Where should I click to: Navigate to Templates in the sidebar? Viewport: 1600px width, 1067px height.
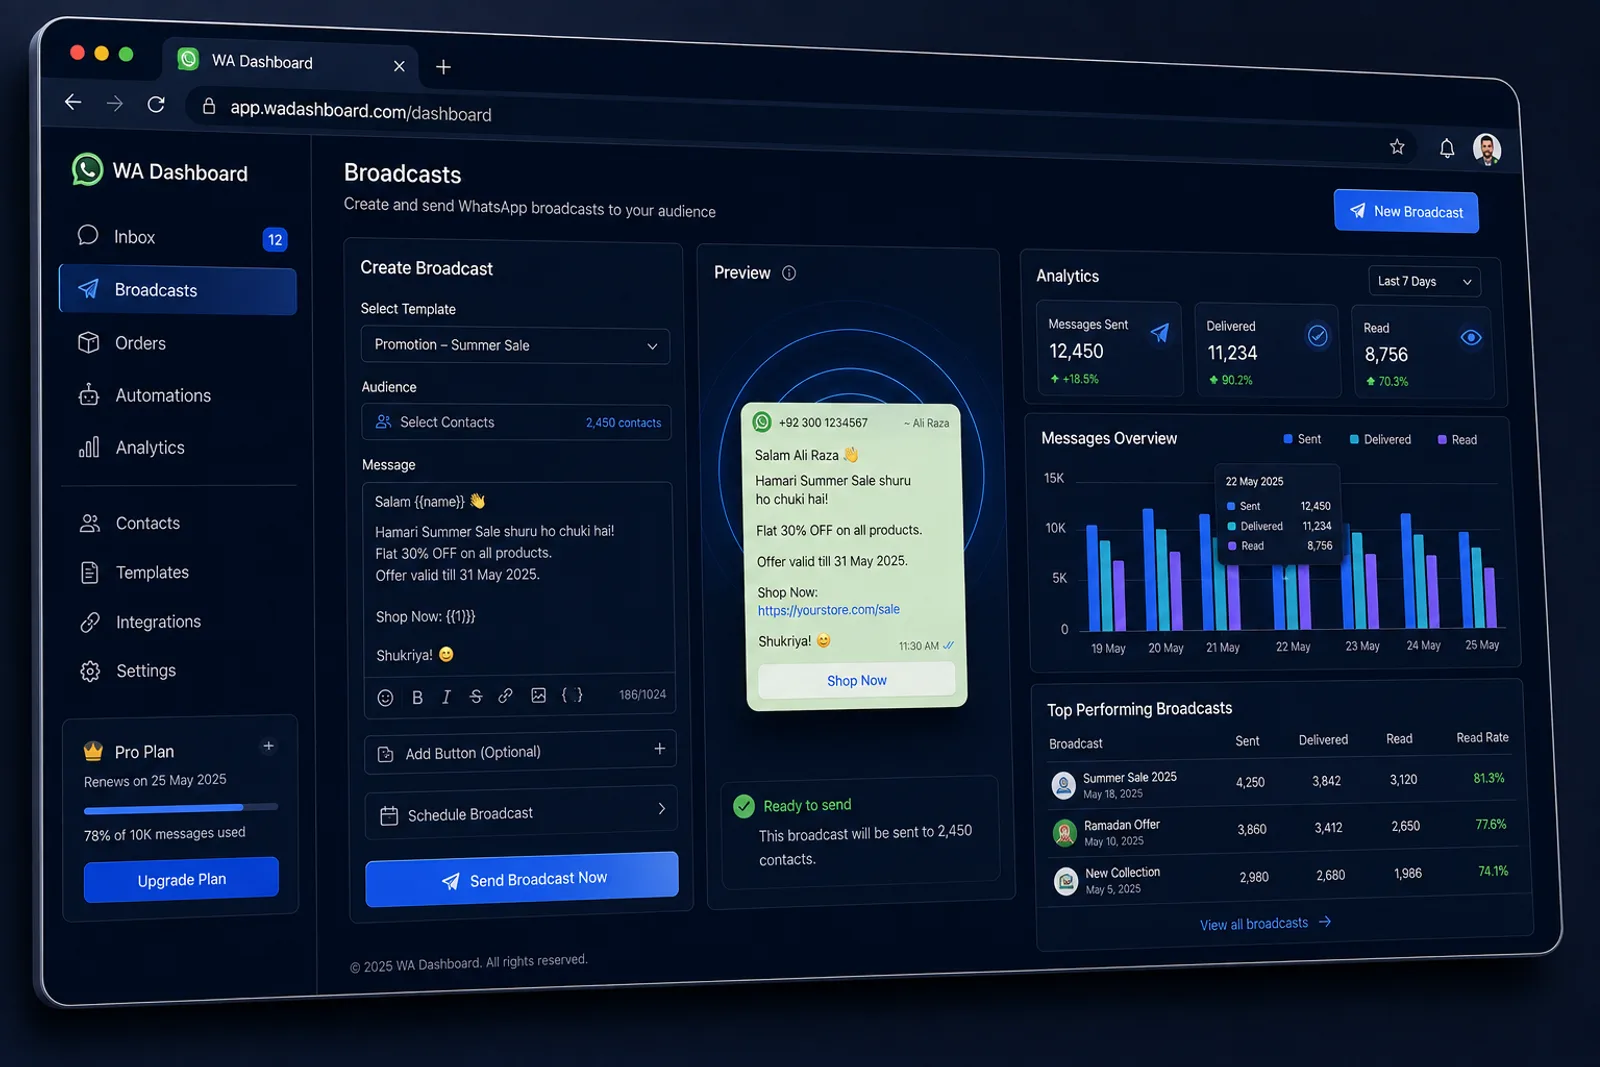pyautogui.click(x=178, y=572)
